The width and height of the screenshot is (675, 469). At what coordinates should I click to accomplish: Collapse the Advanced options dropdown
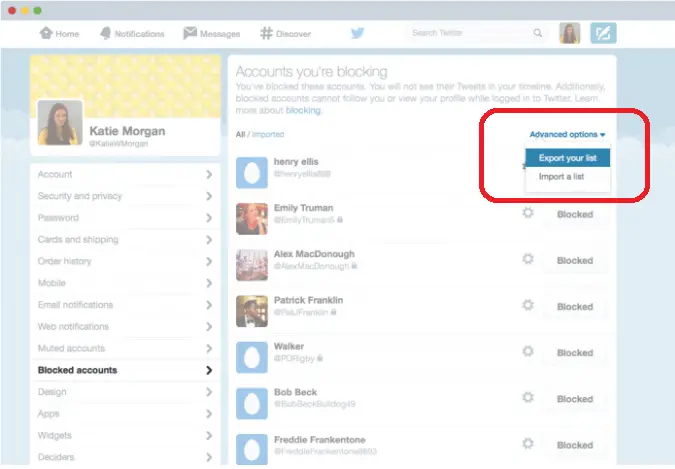(x=567, y=134)
